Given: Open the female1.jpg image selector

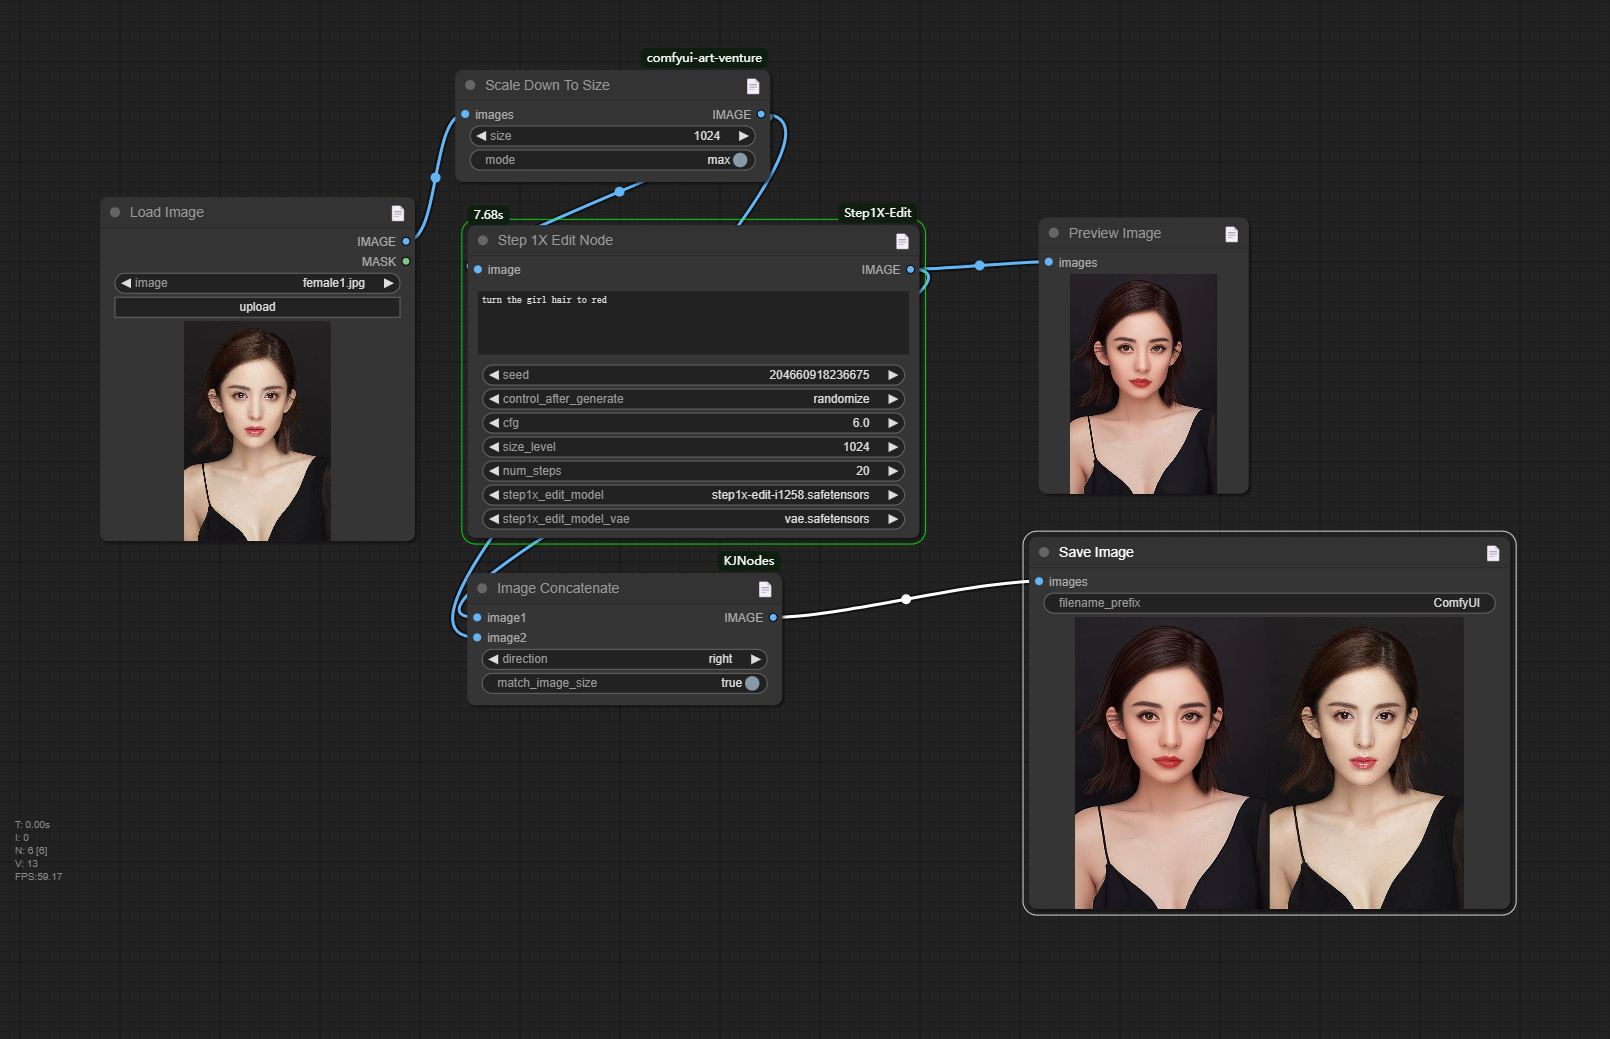Looking at the screenshot, I should point(257,283).
